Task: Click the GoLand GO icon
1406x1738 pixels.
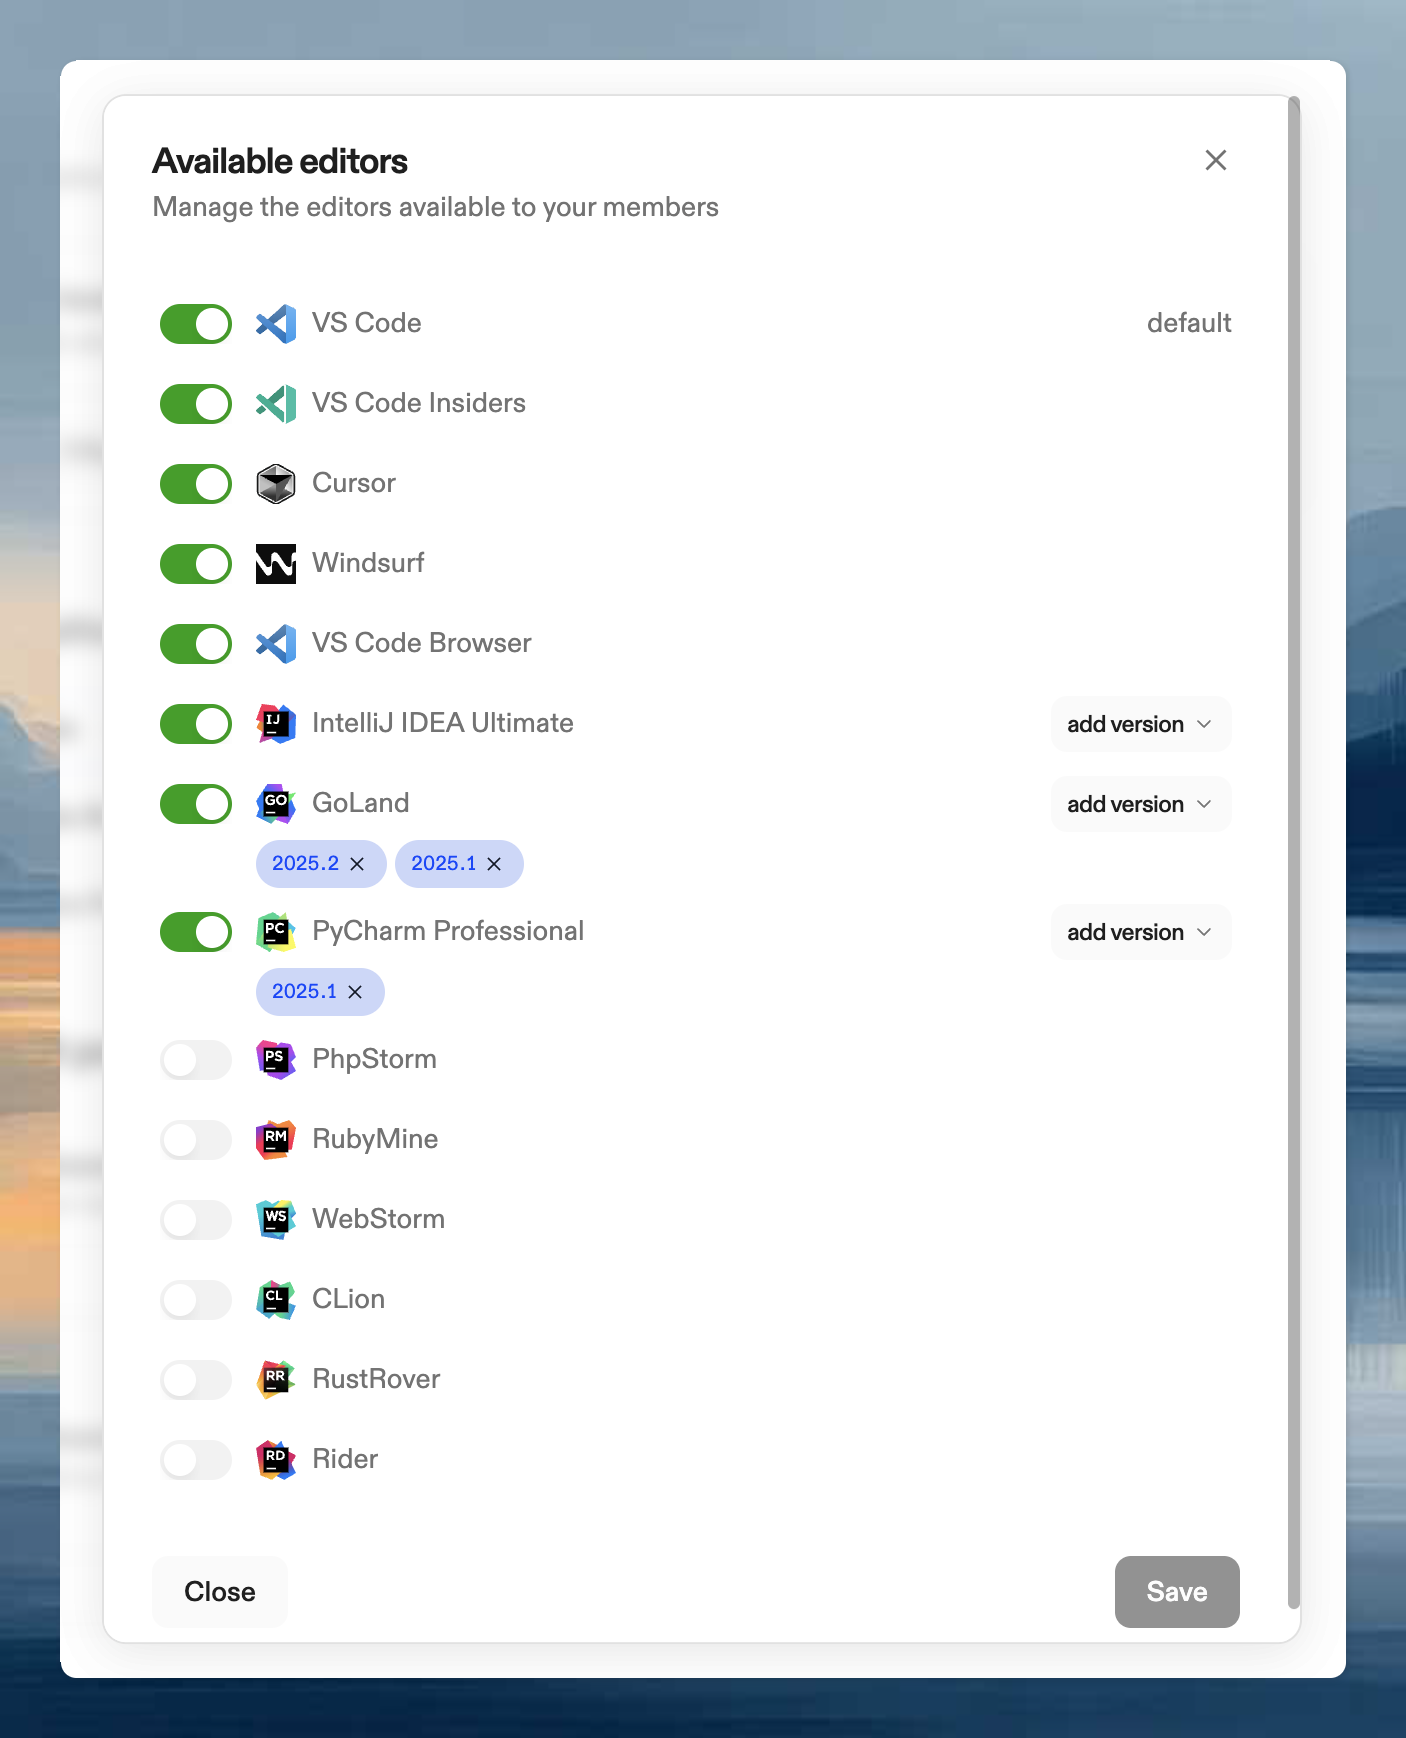Action: coord(276,804)
